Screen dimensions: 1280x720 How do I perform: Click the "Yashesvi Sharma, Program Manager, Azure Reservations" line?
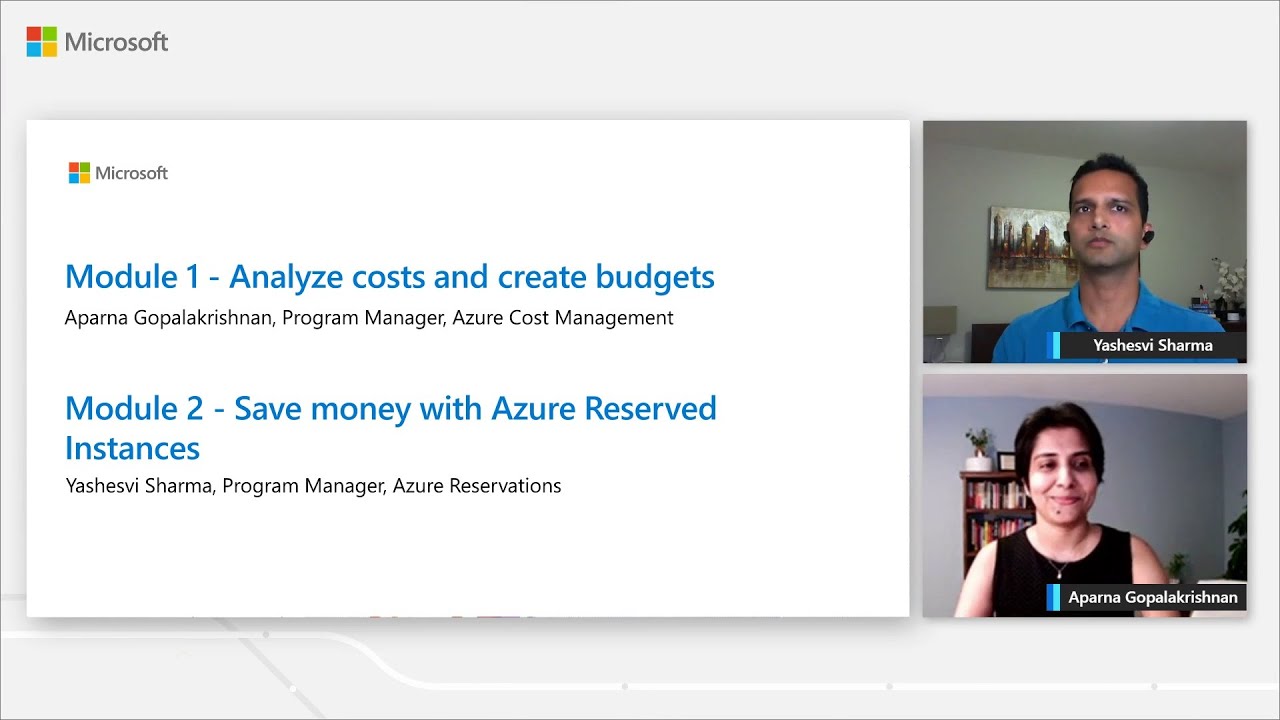coord(313,486)
